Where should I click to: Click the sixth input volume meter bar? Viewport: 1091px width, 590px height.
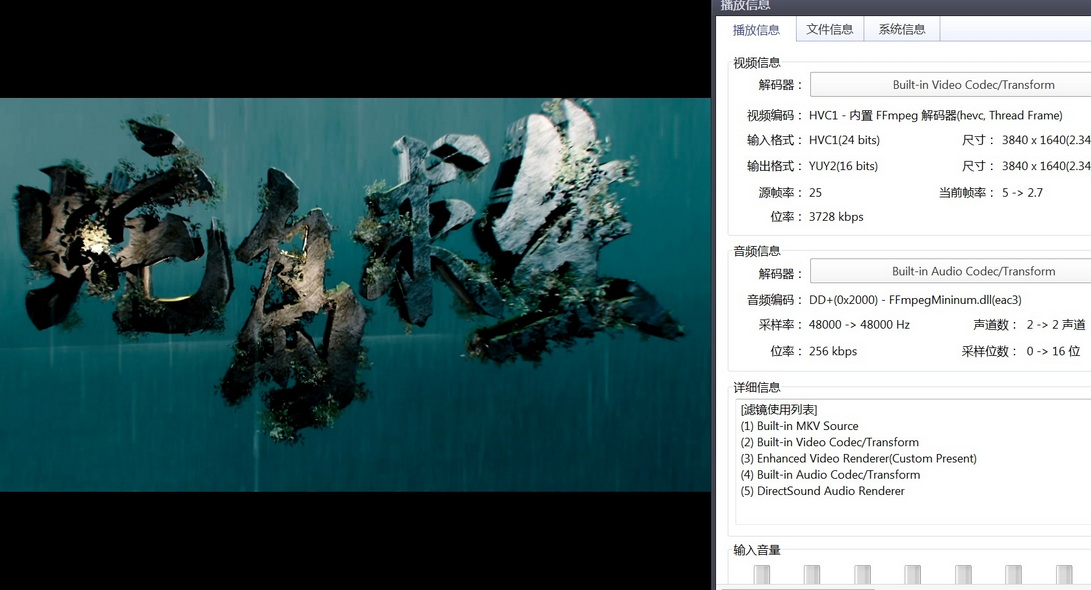coord(1014,575)
